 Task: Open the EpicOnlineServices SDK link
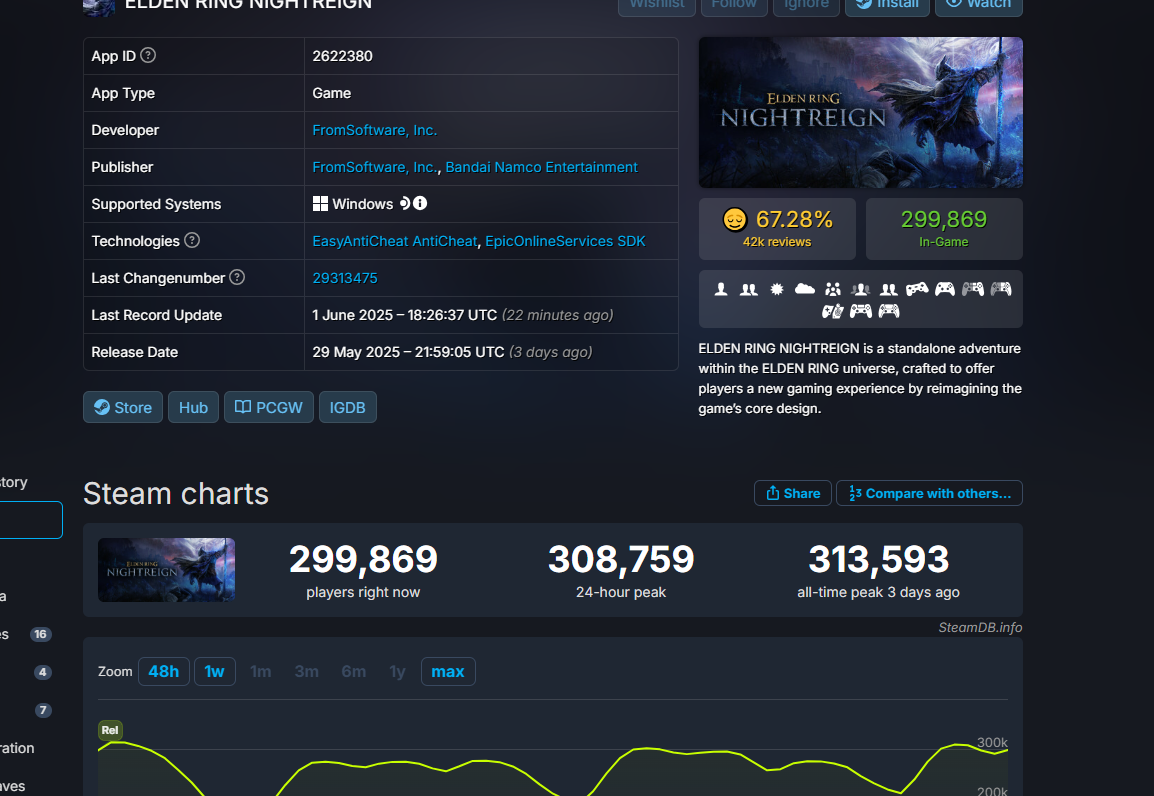tap(565, 241)
